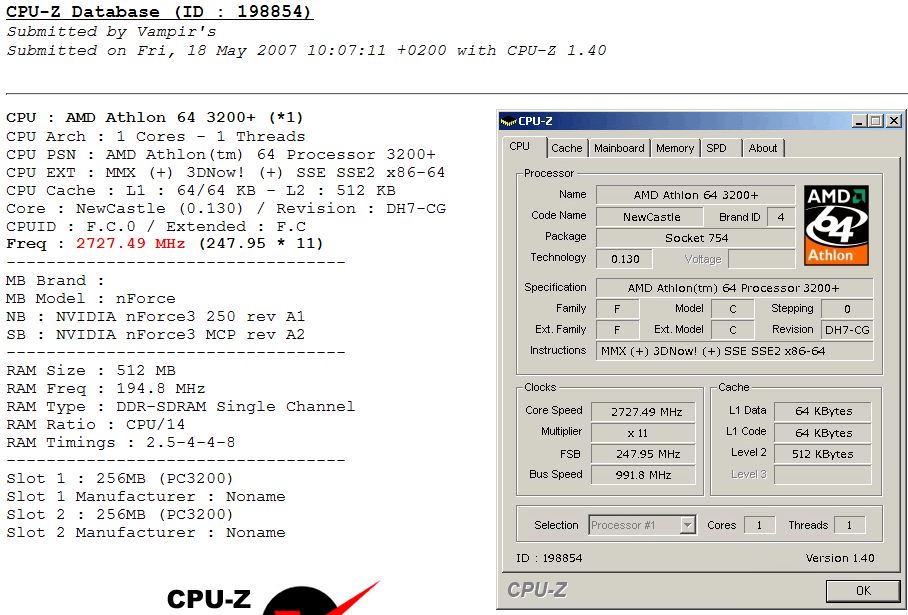Click the 'Version 1.40' text

coord(840,558)
